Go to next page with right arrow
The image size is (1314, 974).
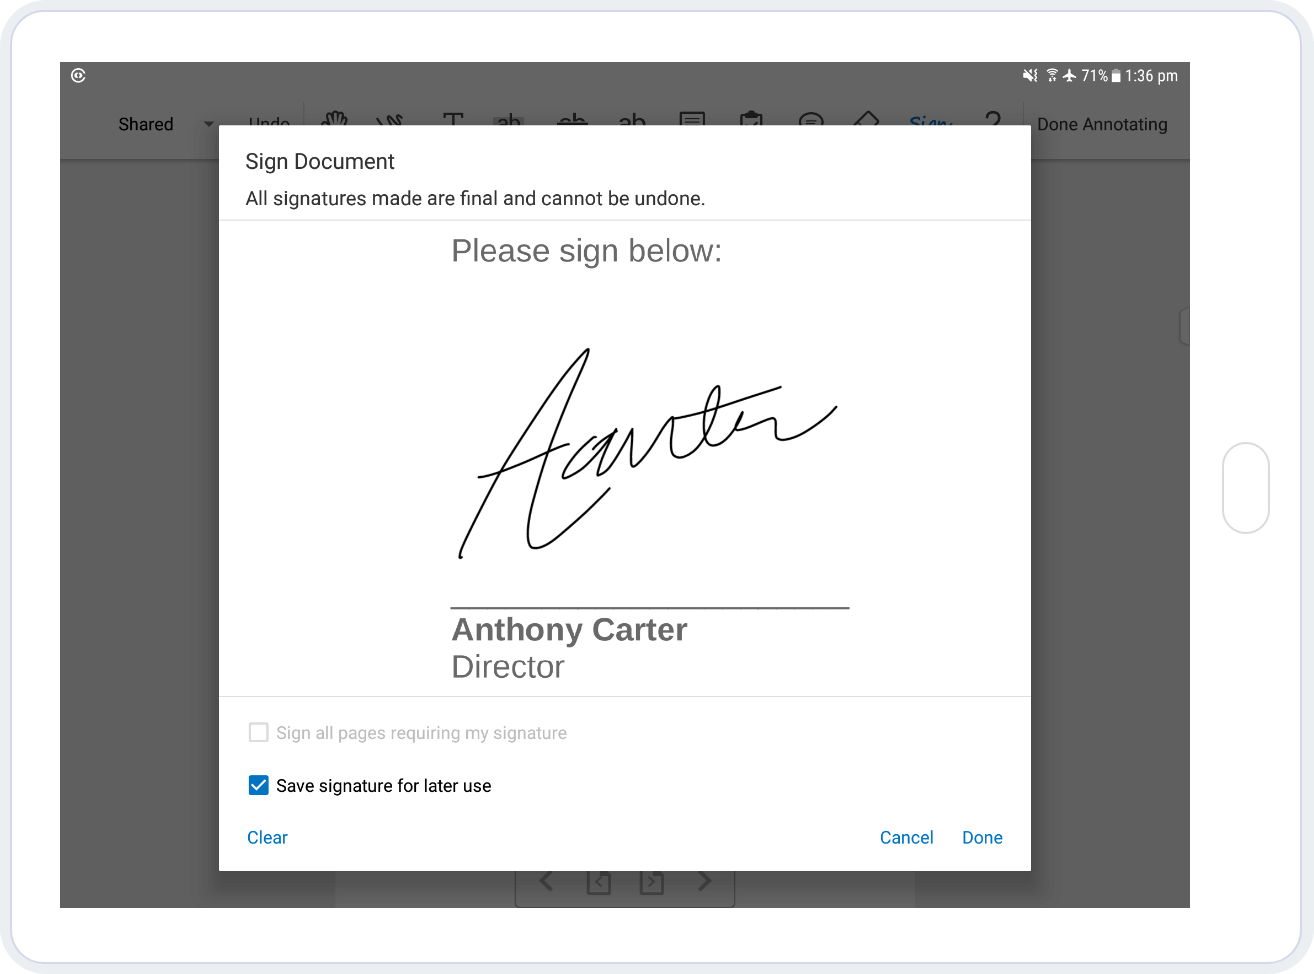705,881
